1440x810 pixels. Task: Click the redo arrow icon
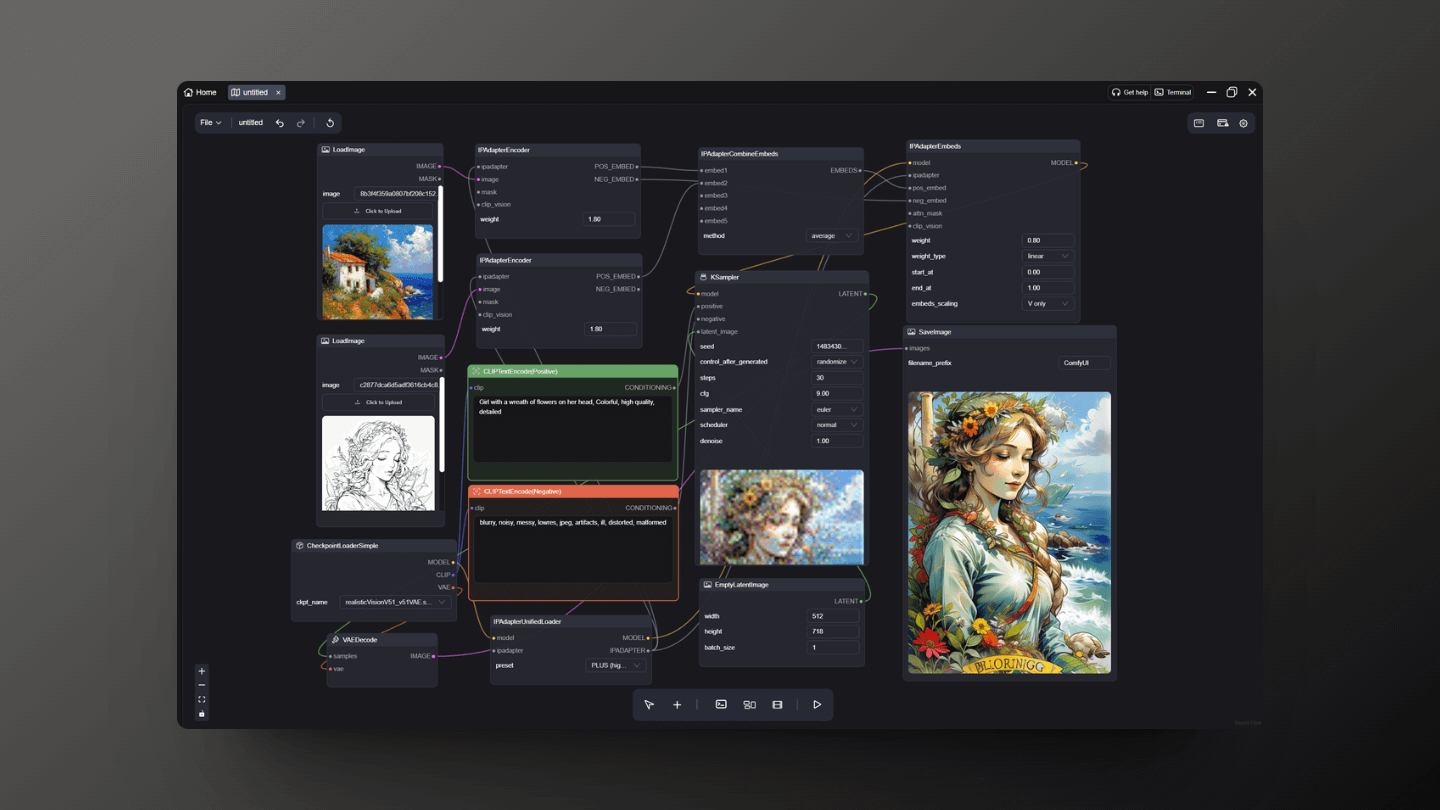pos(301,123)
